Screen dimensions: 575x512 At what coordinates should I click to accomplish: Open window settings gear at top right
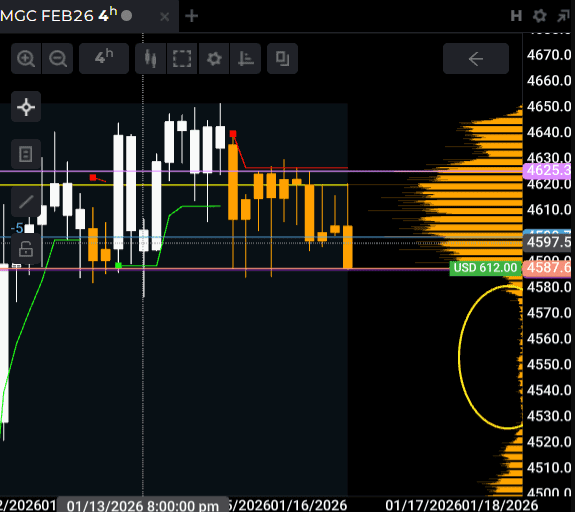pos(539,16)
